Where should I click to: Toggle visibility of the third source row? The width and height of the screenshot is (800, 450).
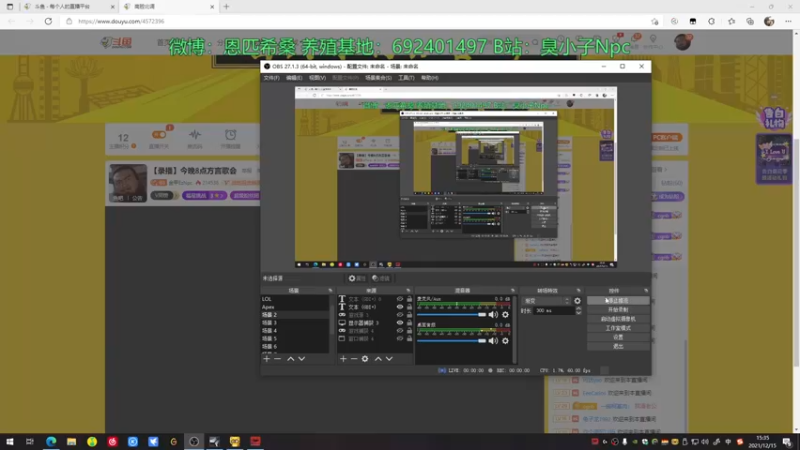[400, 315]
